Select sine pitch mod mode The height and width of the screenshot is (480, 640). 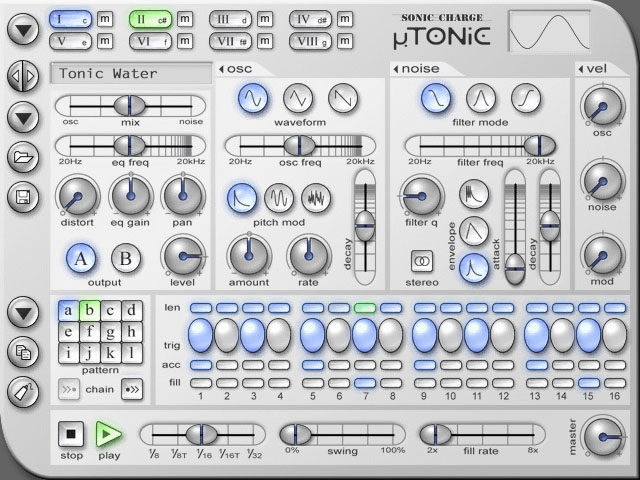(279, 198)
